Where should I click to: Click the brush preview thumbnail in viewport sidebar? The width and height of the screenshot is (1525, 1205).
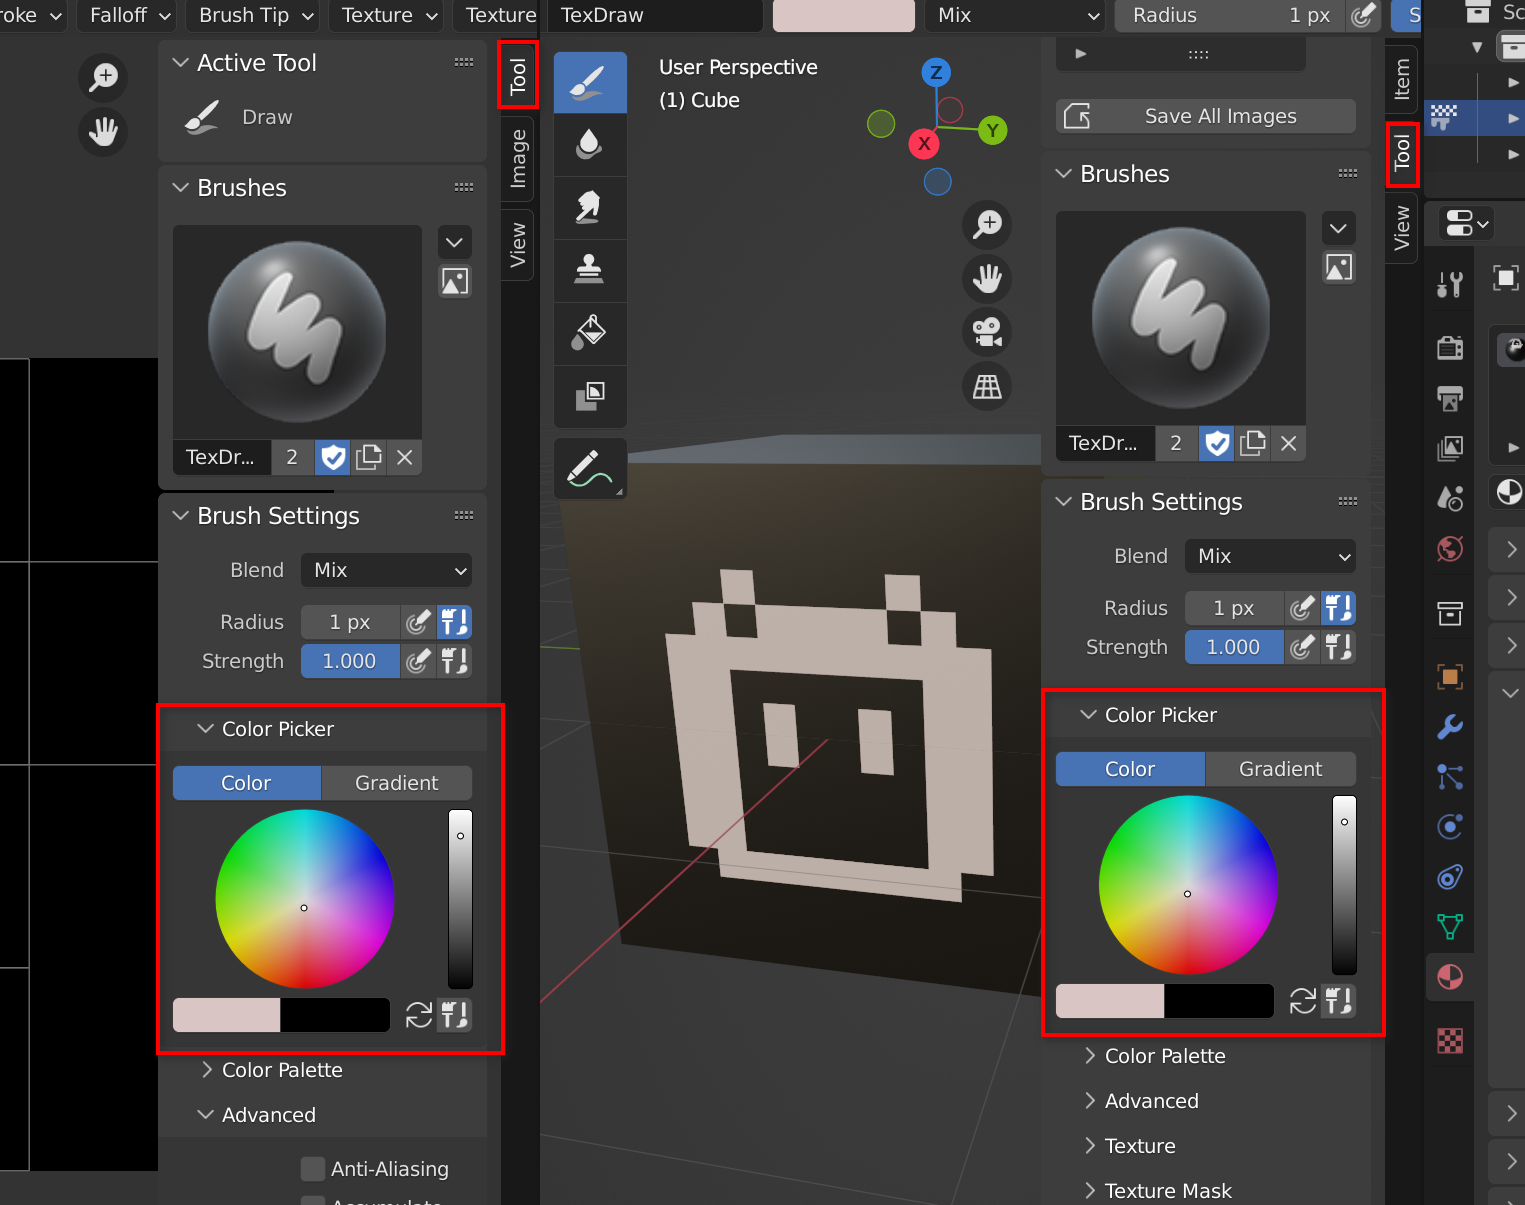(1181, 317)
